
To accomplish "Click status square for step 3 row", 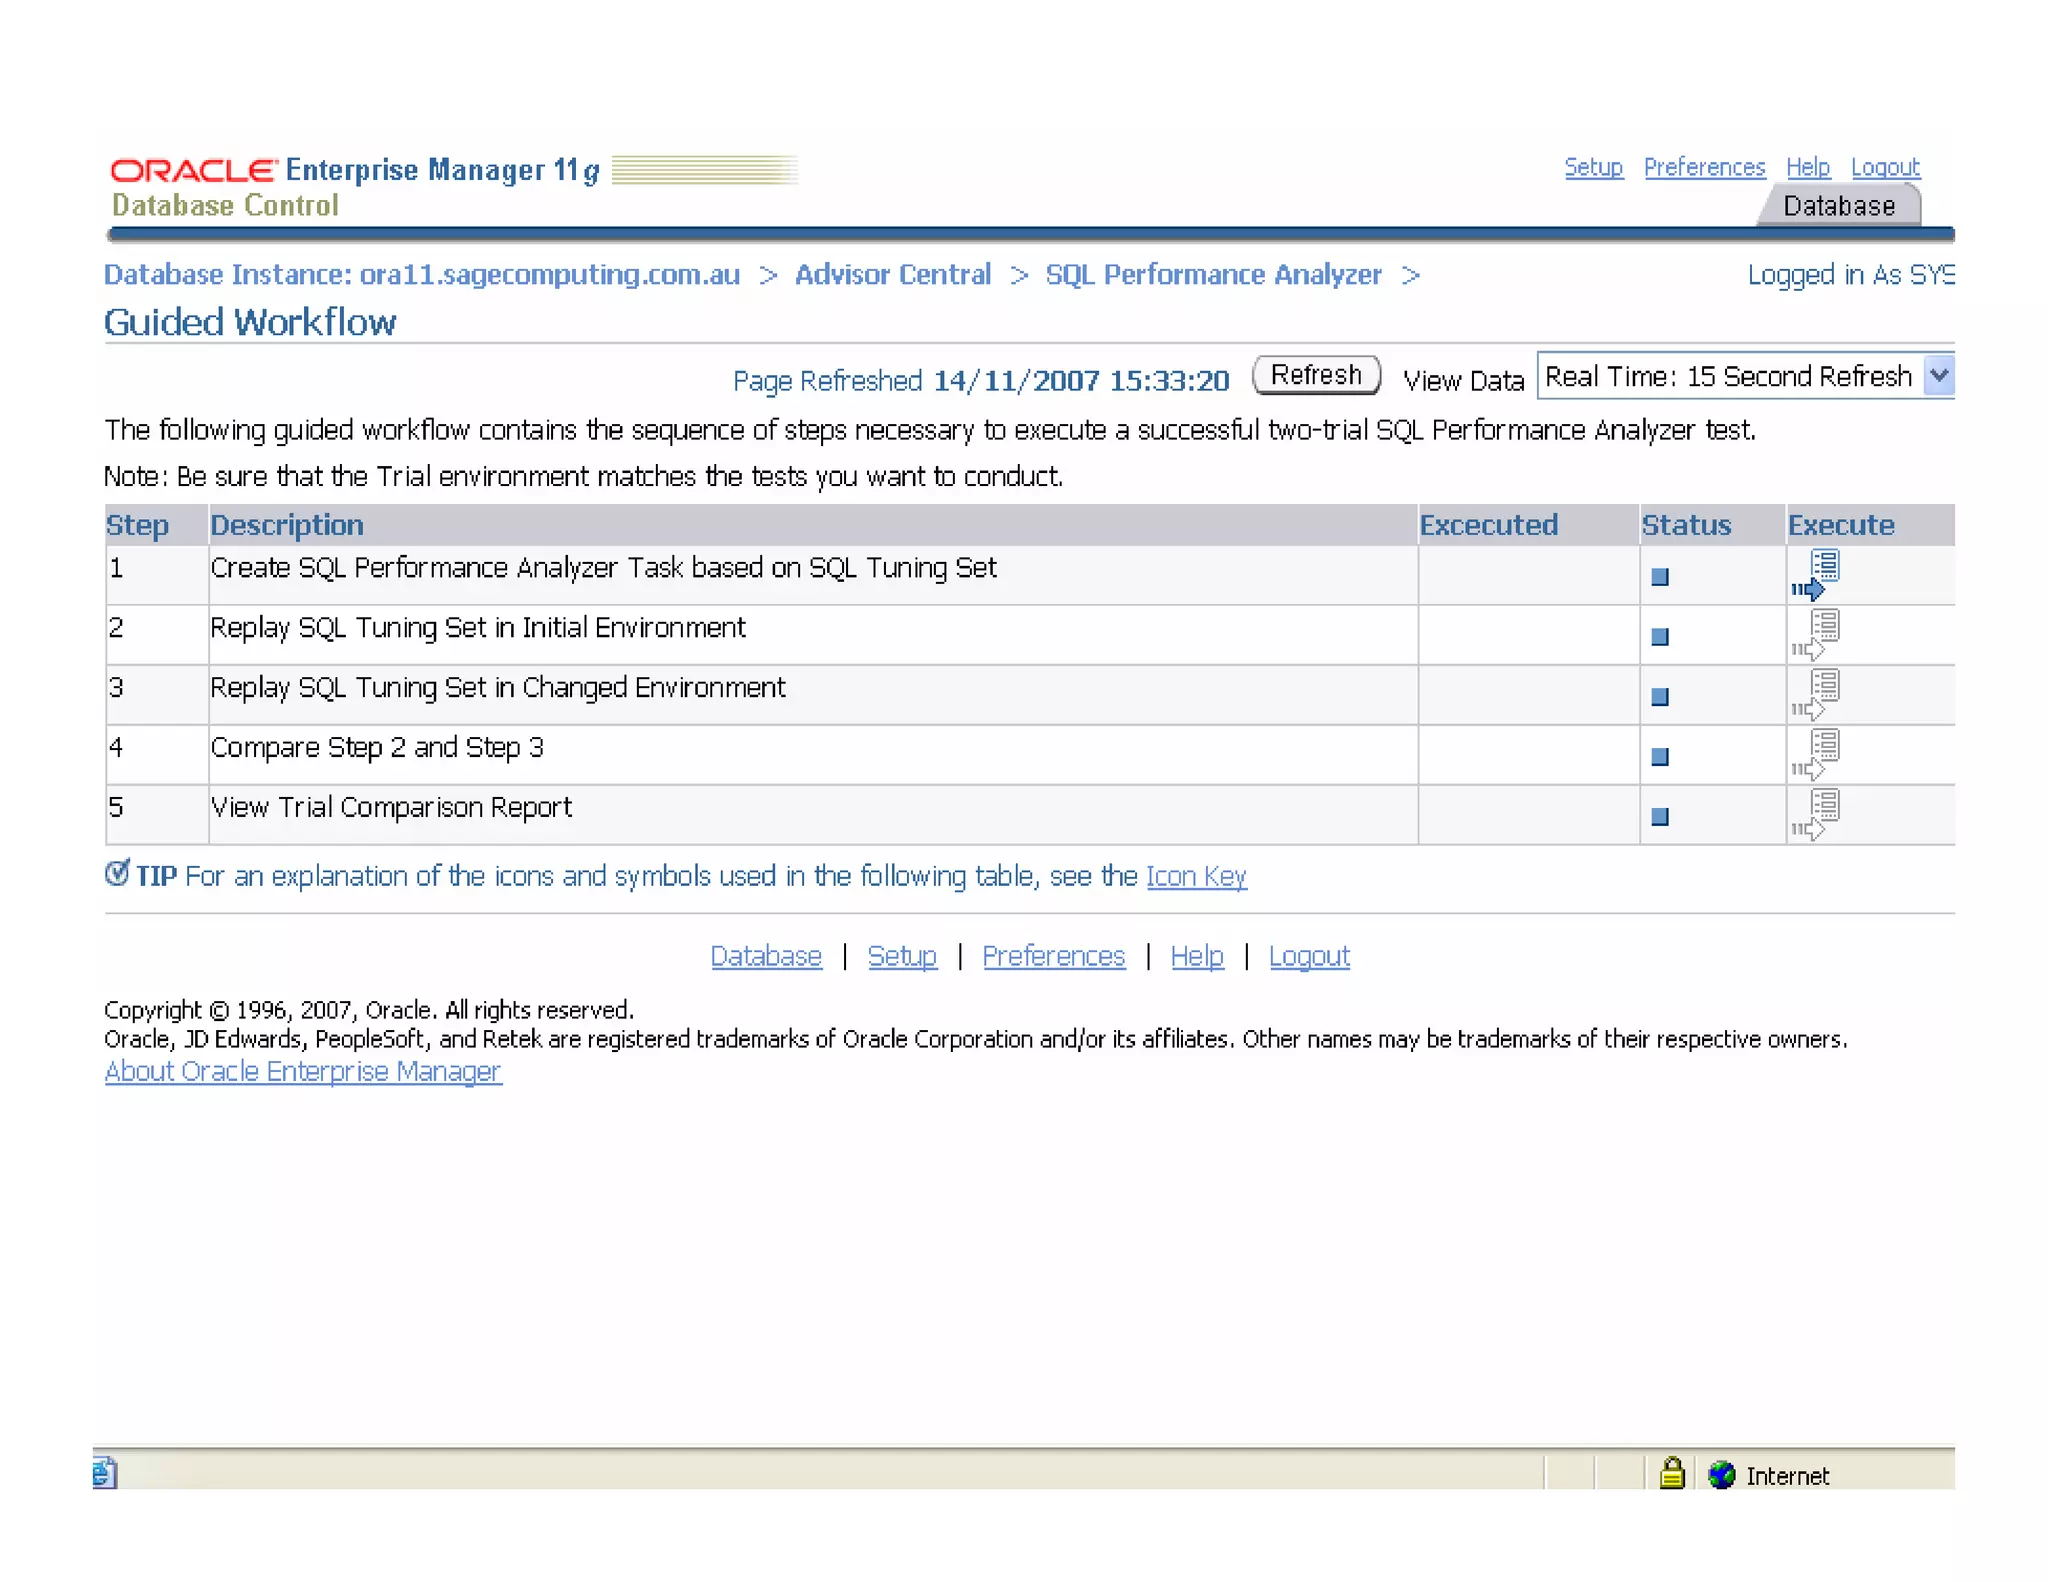I will click(1660, 697).
